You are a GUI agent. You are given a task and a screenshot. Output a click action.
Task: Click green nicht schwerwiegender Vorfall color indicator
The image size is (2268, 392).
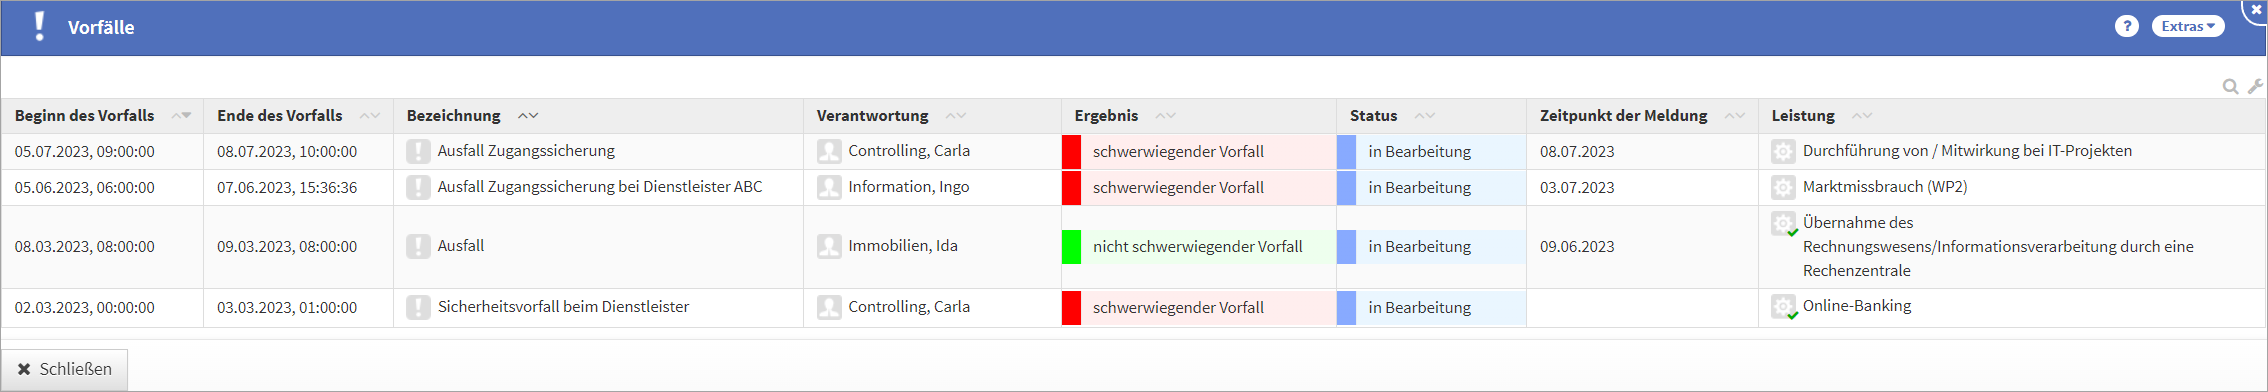point(1071,247)
